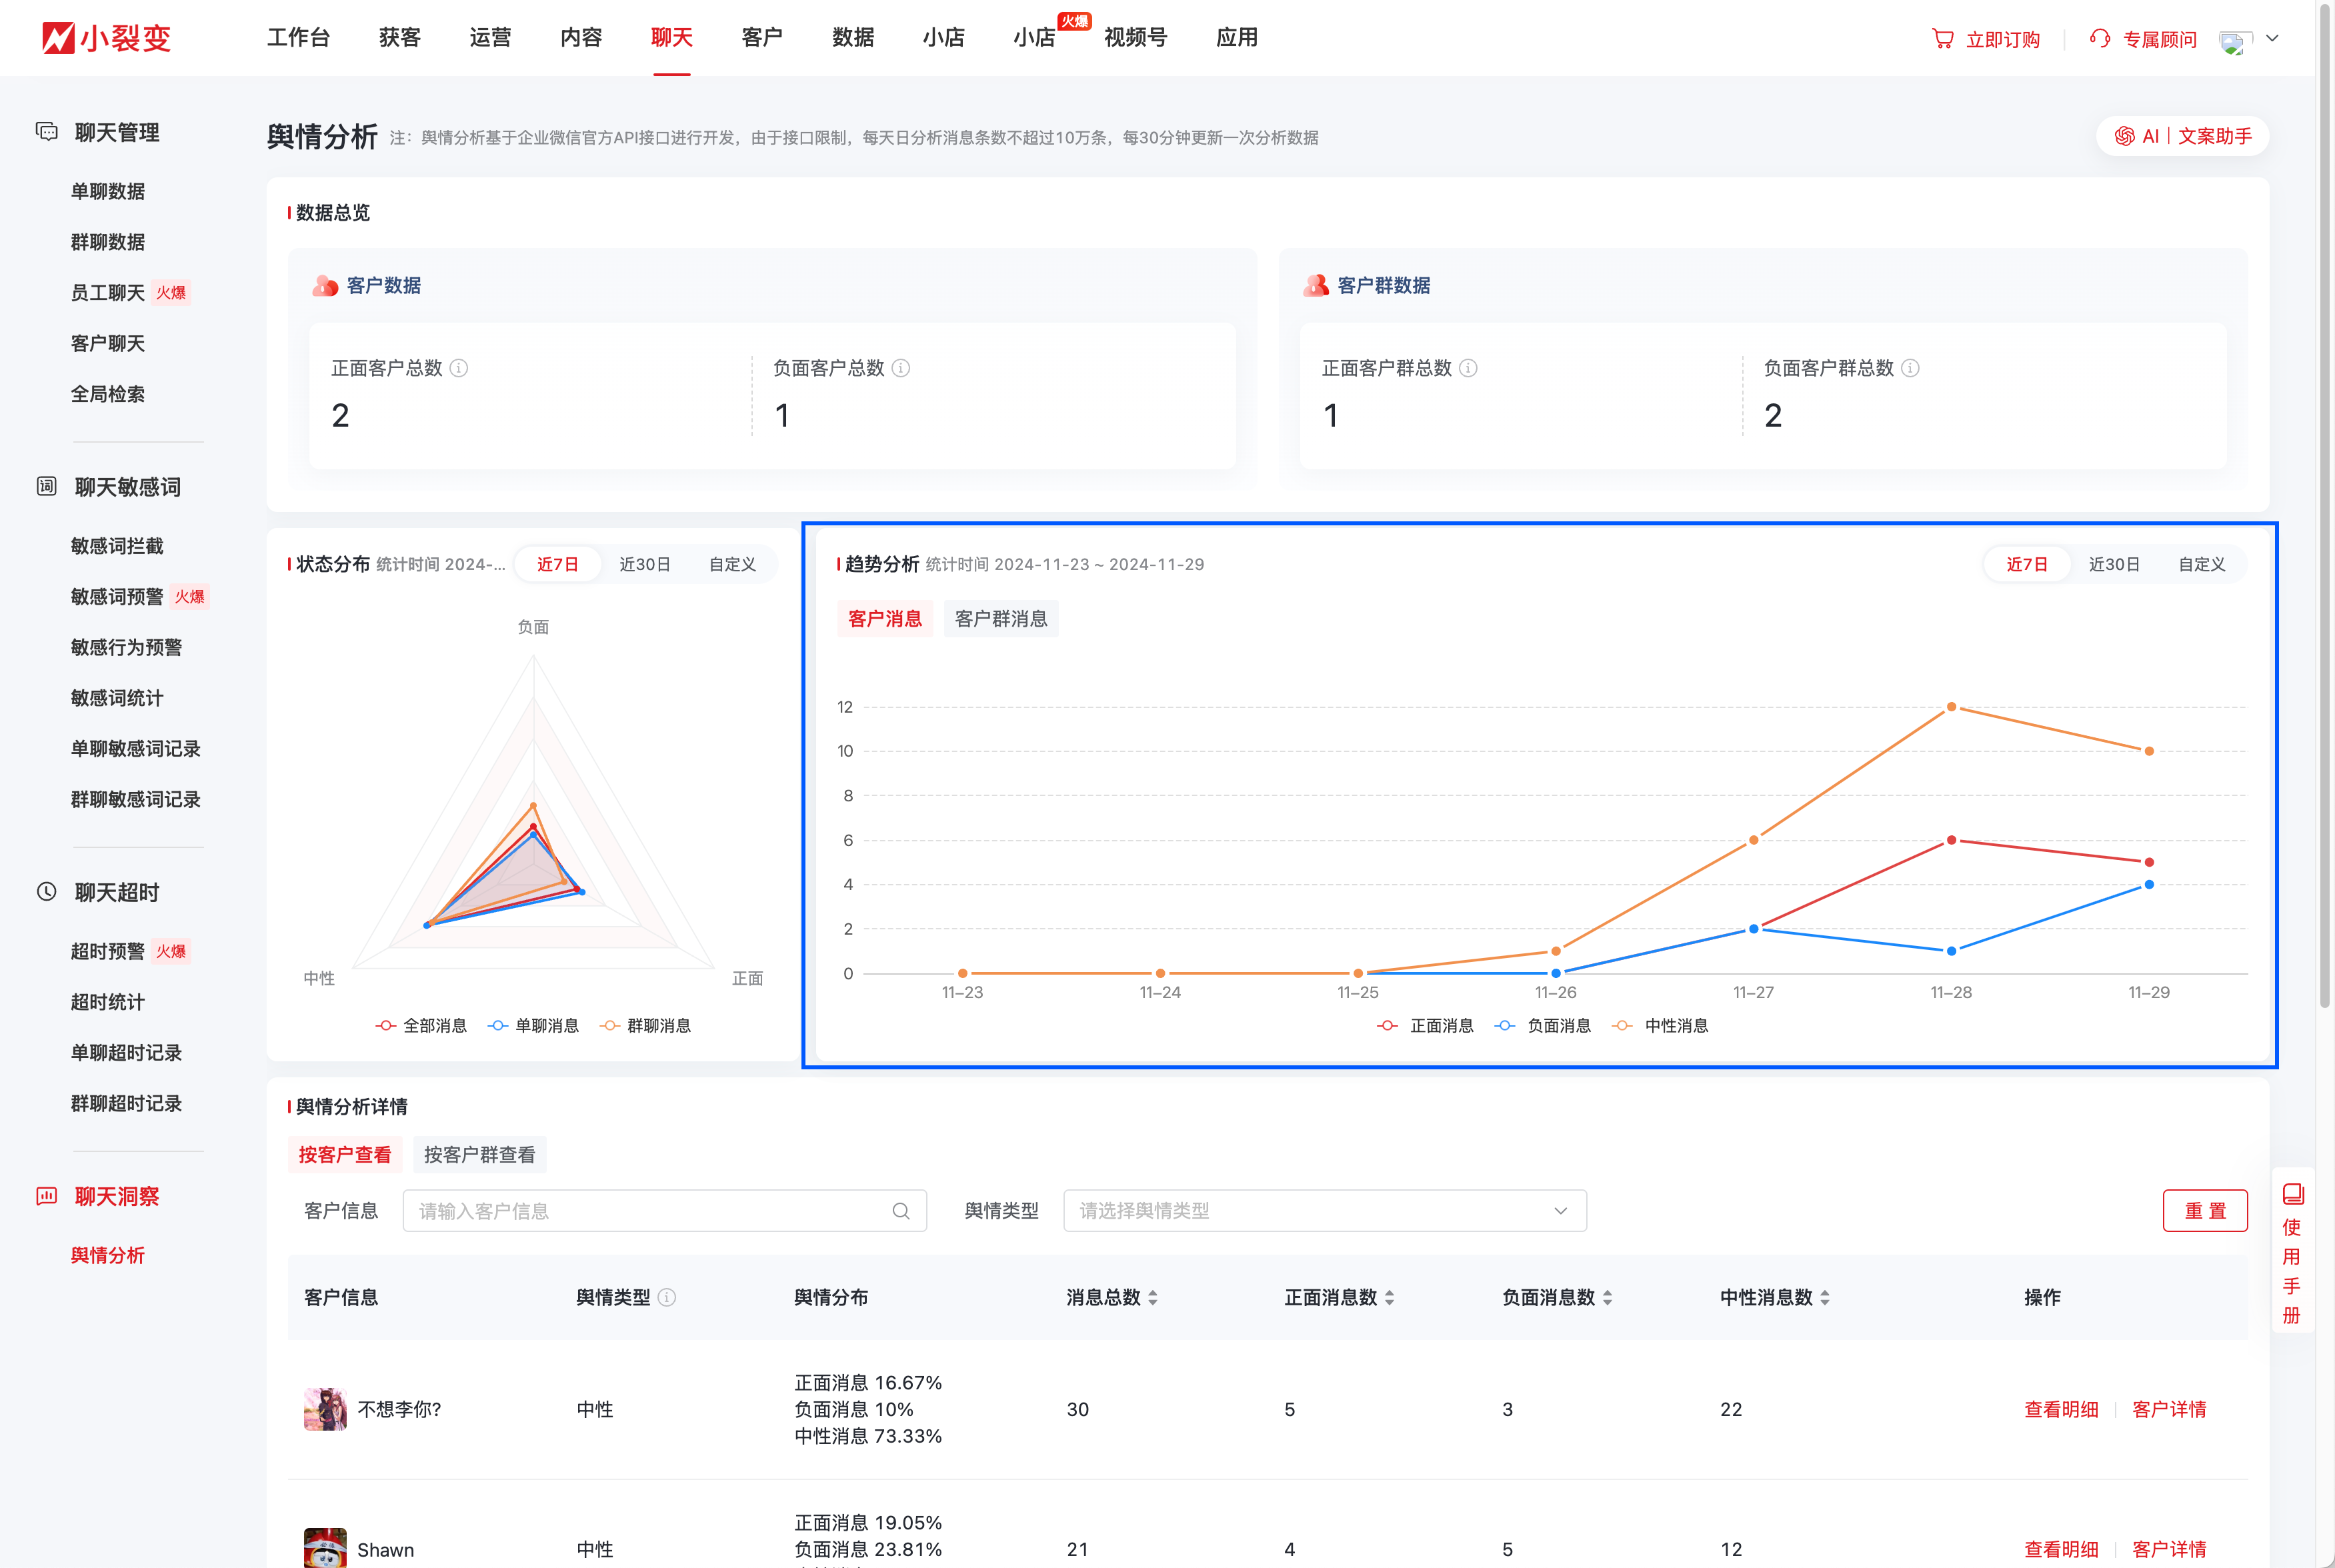Click the 客户群数据 card icon
The height and width of the screenshot is (1568, 2335).
tap(1316, 286)
